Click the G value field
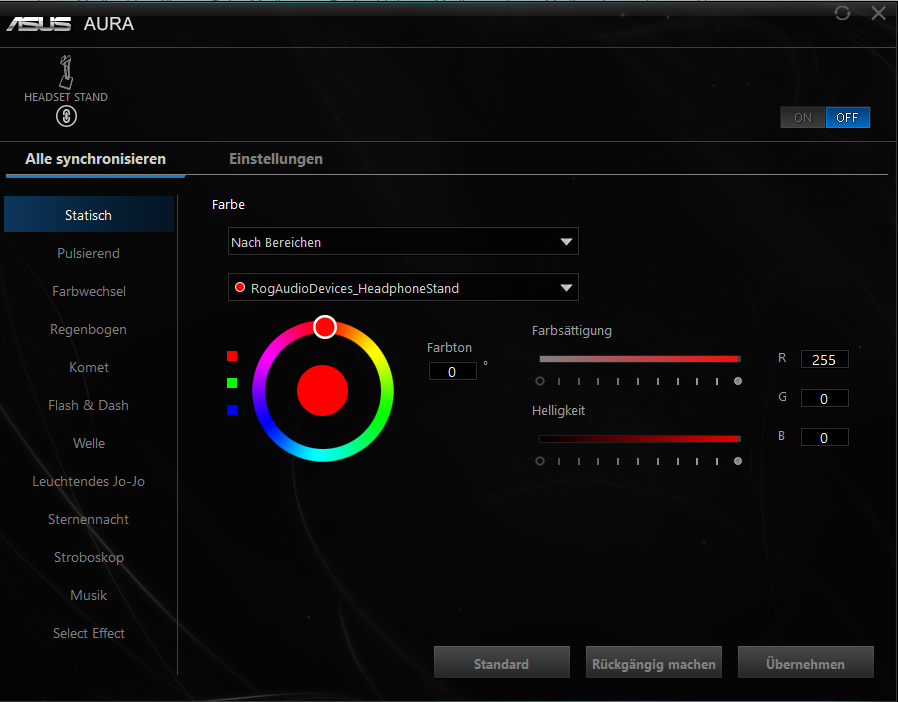Image resolution: width=898 pixels, height=702 pixels. [x=824, y=399]
